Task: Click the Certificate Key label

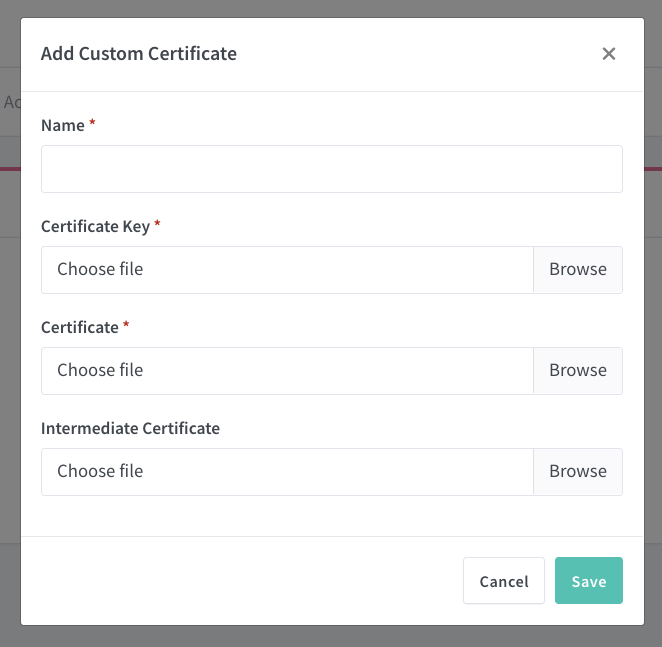Action: point(95,226)
